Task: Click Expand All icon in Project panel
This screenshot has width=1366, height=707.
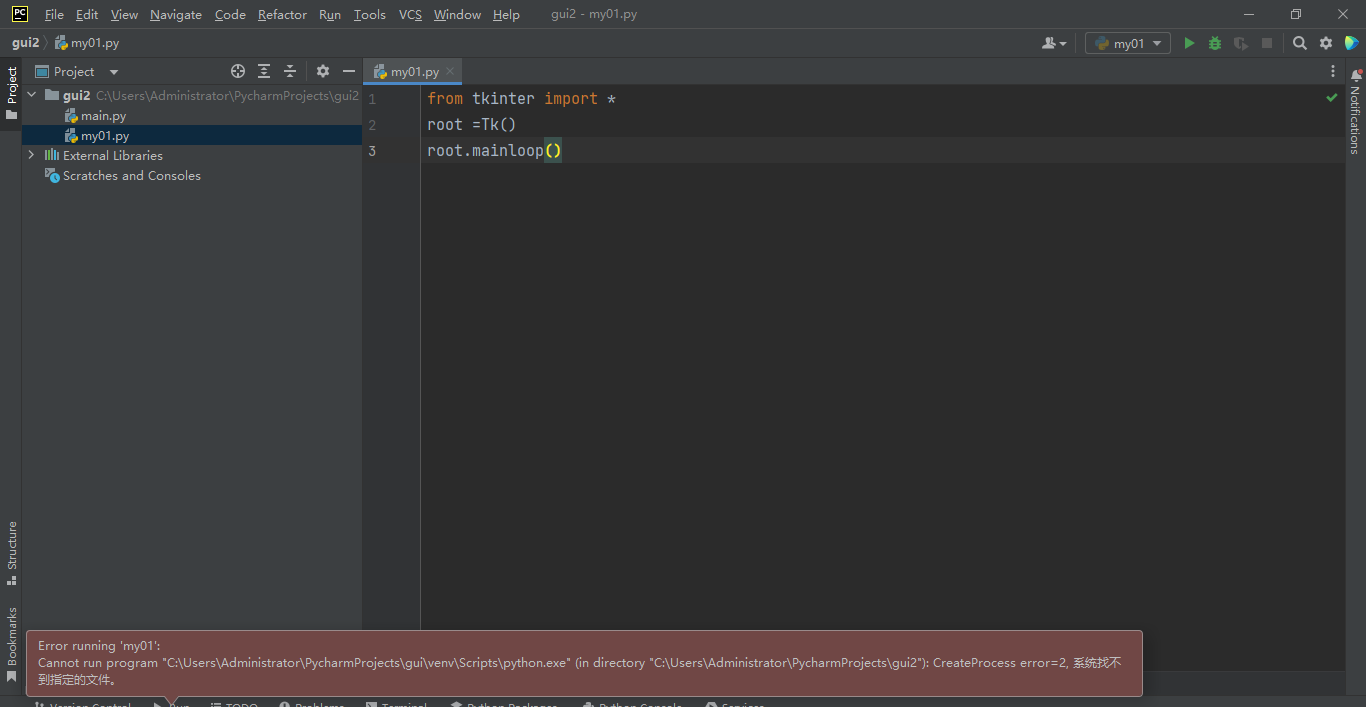Action: pyautogui.click(x=264, y=71)
